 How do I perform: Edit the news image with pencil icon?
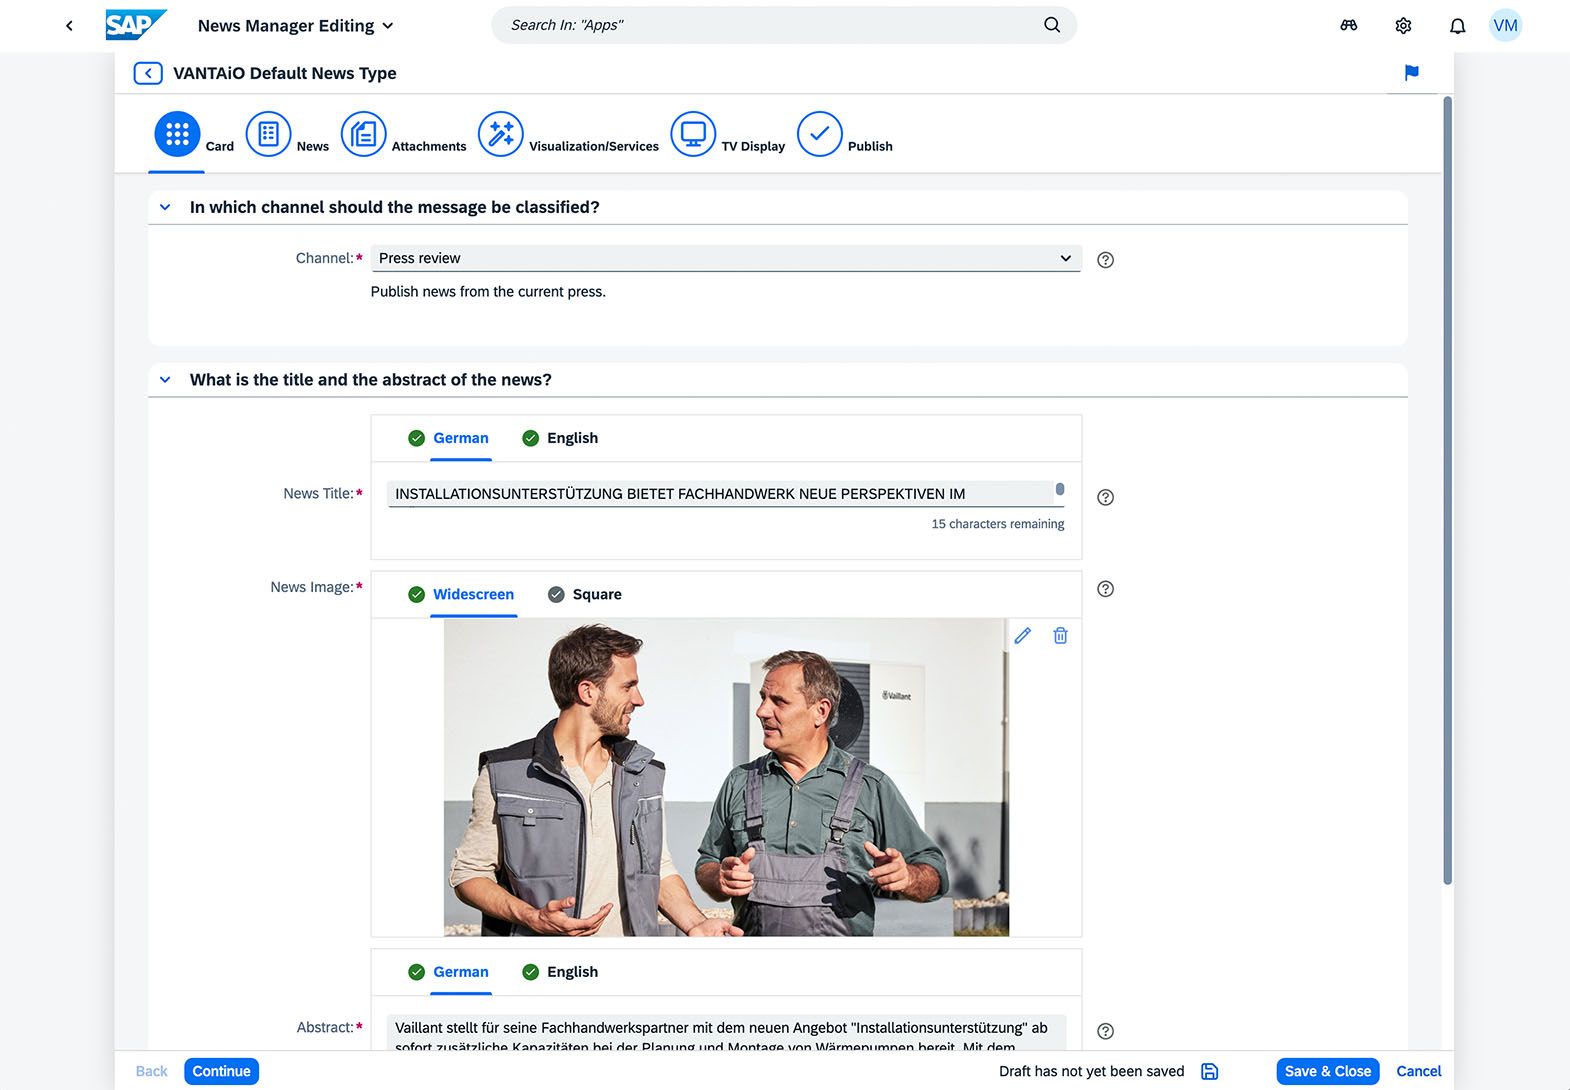(1022, 636)
